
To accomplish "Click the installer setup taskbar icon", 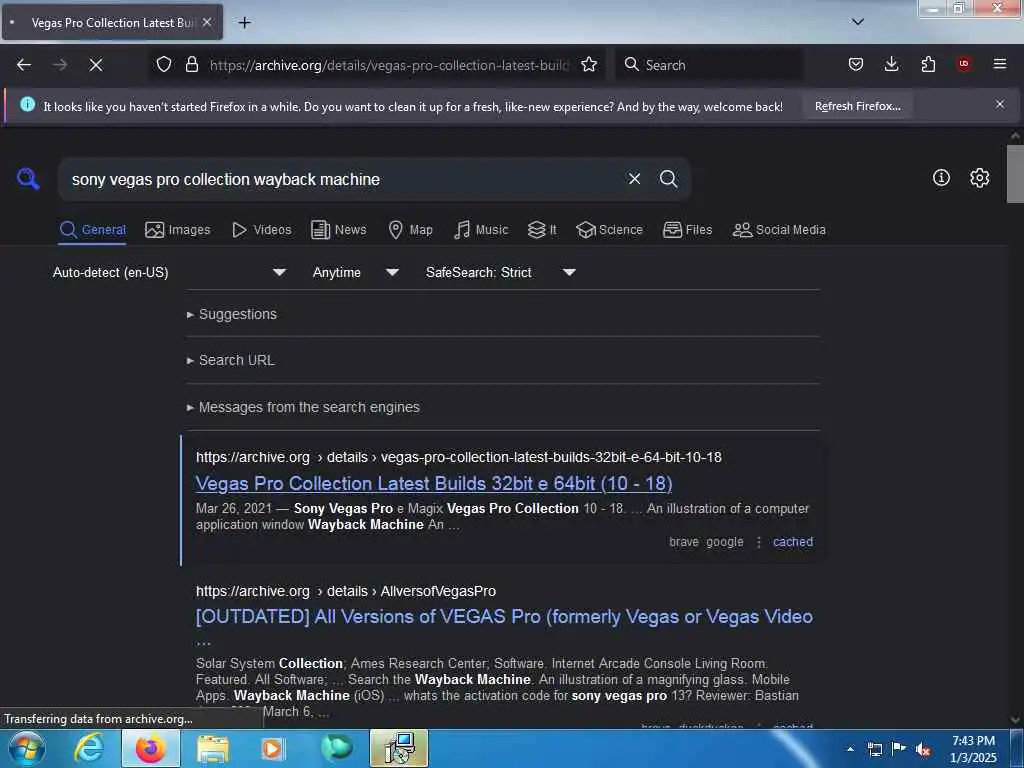I will click(399, 748).
